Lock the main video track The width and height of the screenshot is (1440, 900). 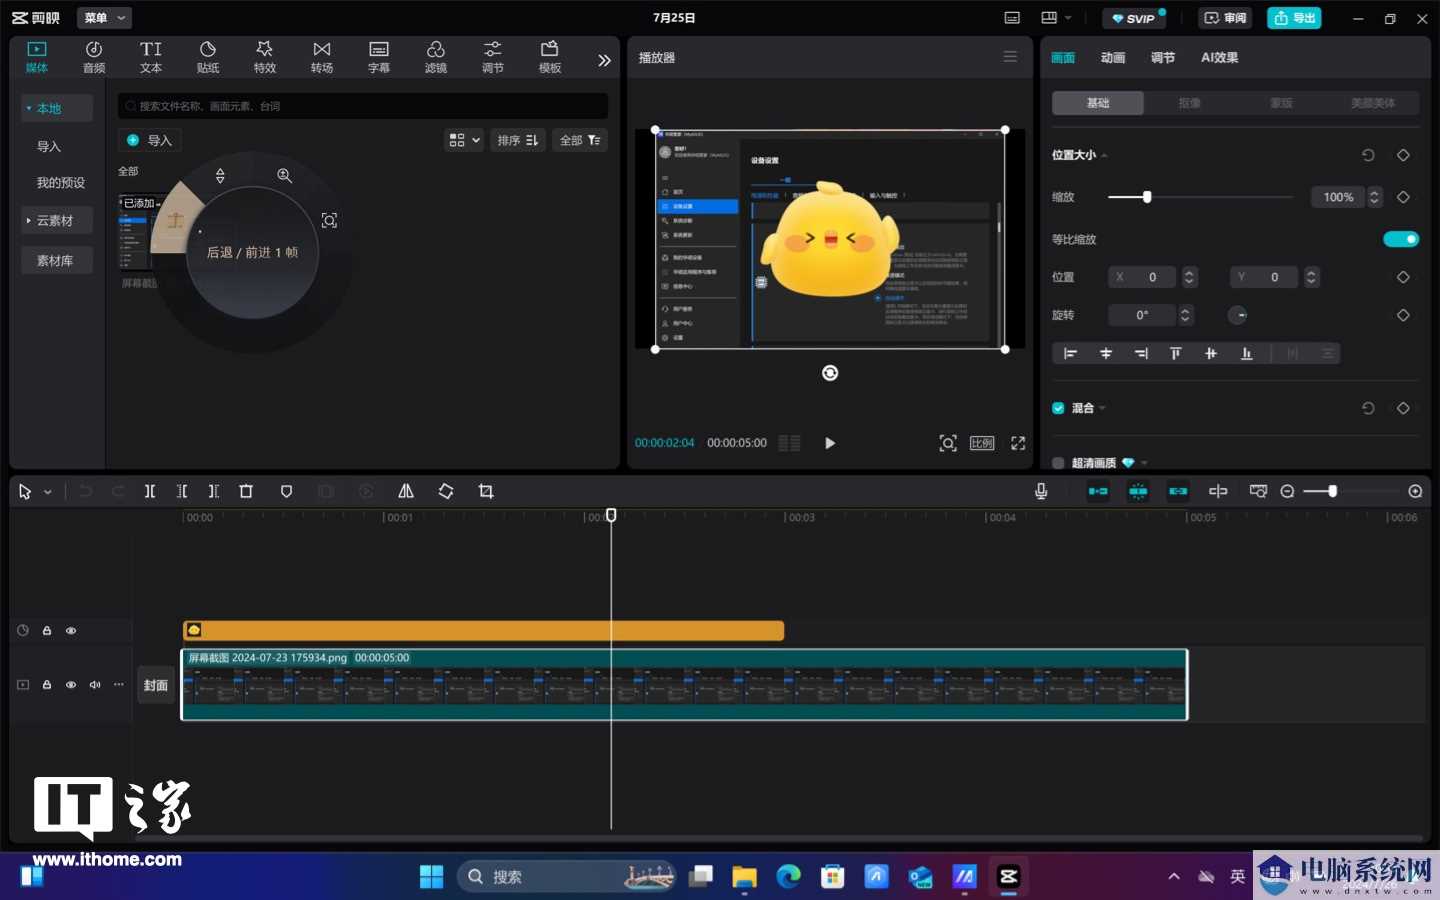[47, 685]
